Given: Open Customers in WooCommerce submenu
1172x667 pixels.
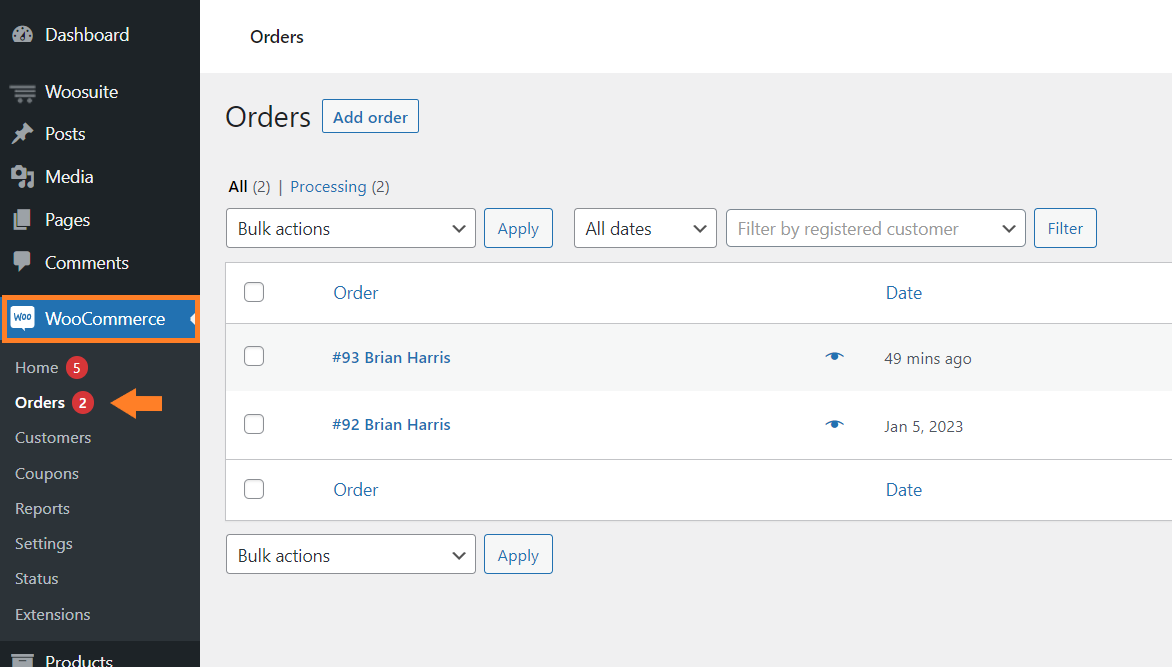Looking at the screenshot, I should pos(53,438).
